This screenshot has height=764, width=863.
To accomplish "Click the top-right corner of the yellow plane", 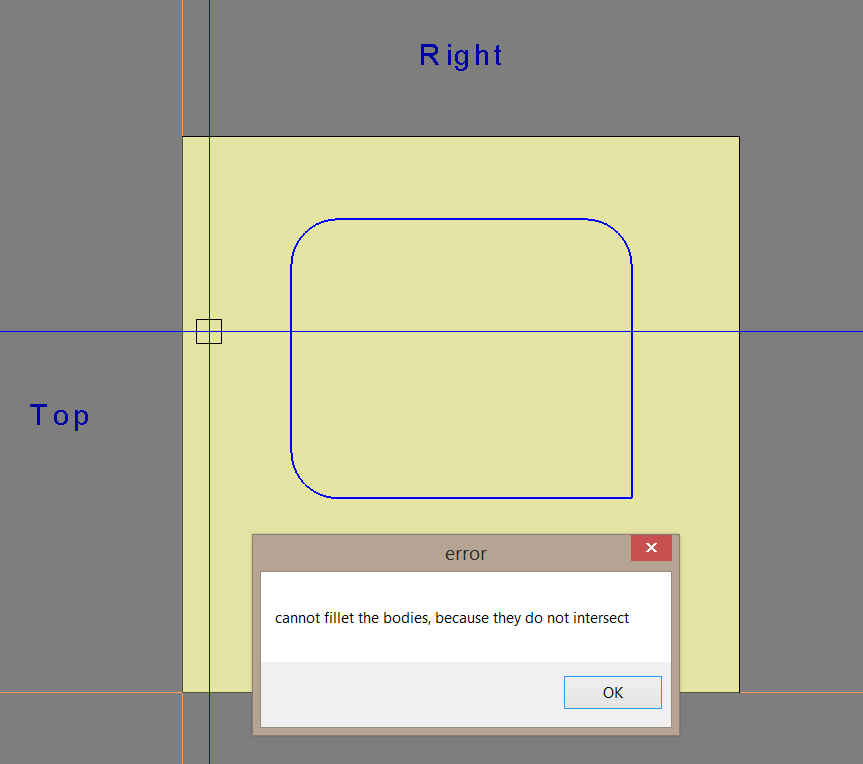I will point(738,137).
